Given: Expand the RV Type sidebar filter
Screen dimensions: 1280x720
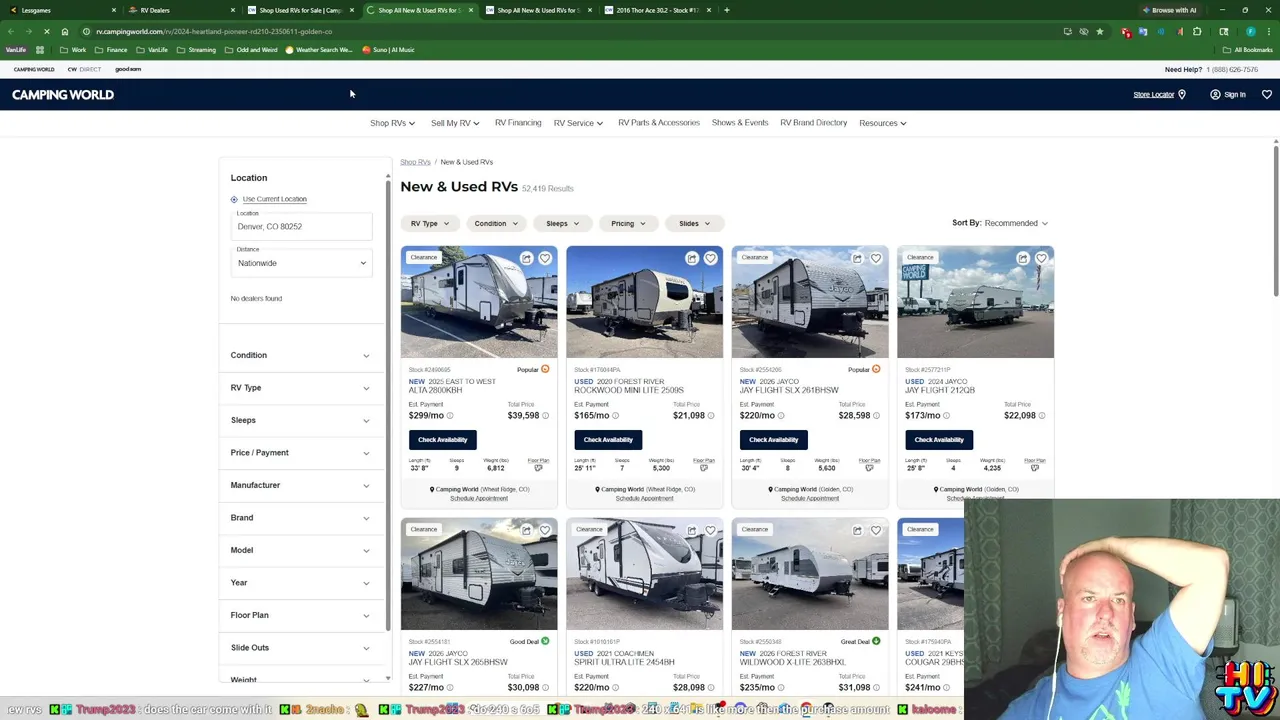Looking at the screenshot, I should (x=300, y=388).
